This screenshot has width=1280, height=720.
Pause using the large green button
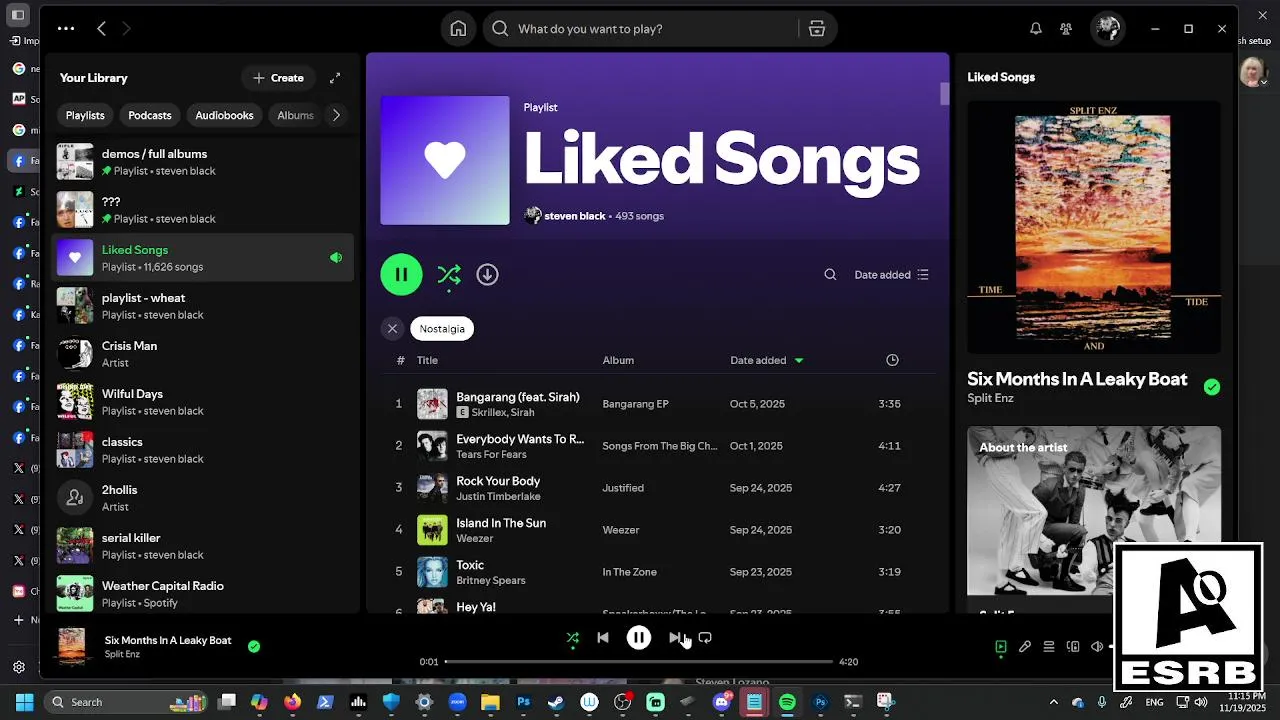point(401,275)
